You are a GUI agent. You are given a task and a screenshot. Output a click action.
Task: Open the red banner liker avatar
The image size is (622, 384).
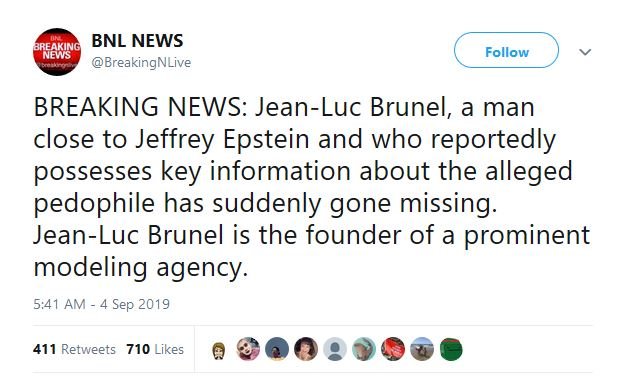(393, 349)
